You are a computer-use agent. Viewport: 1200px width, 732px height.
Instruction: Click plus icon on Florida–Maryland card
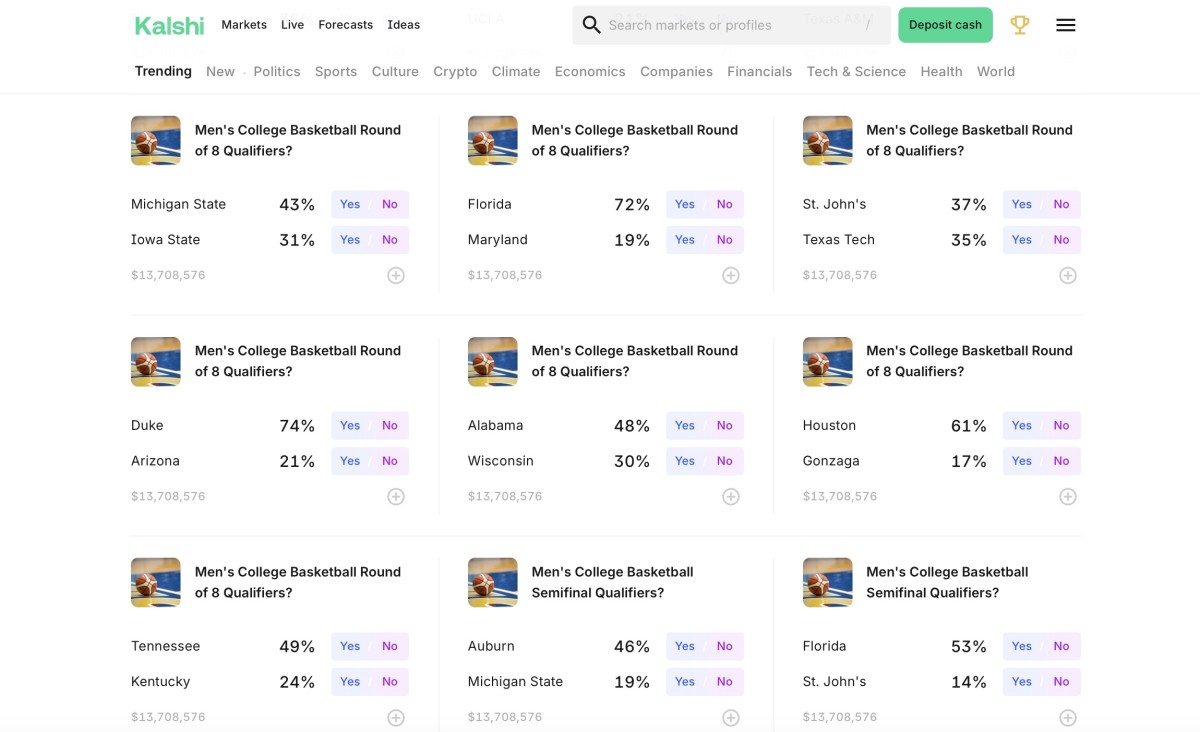731,275
